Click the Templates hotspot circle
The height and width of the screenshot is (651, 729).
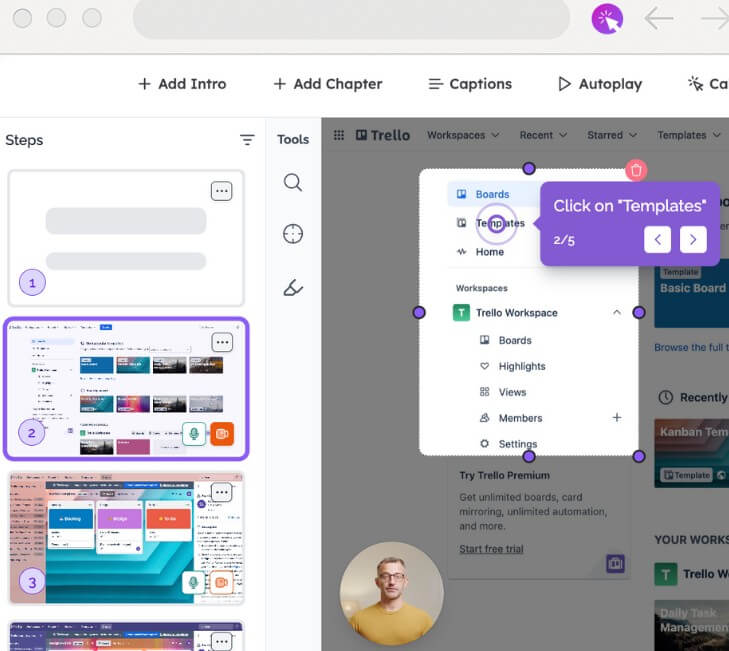pyautogui.click(x=496, y=224)
